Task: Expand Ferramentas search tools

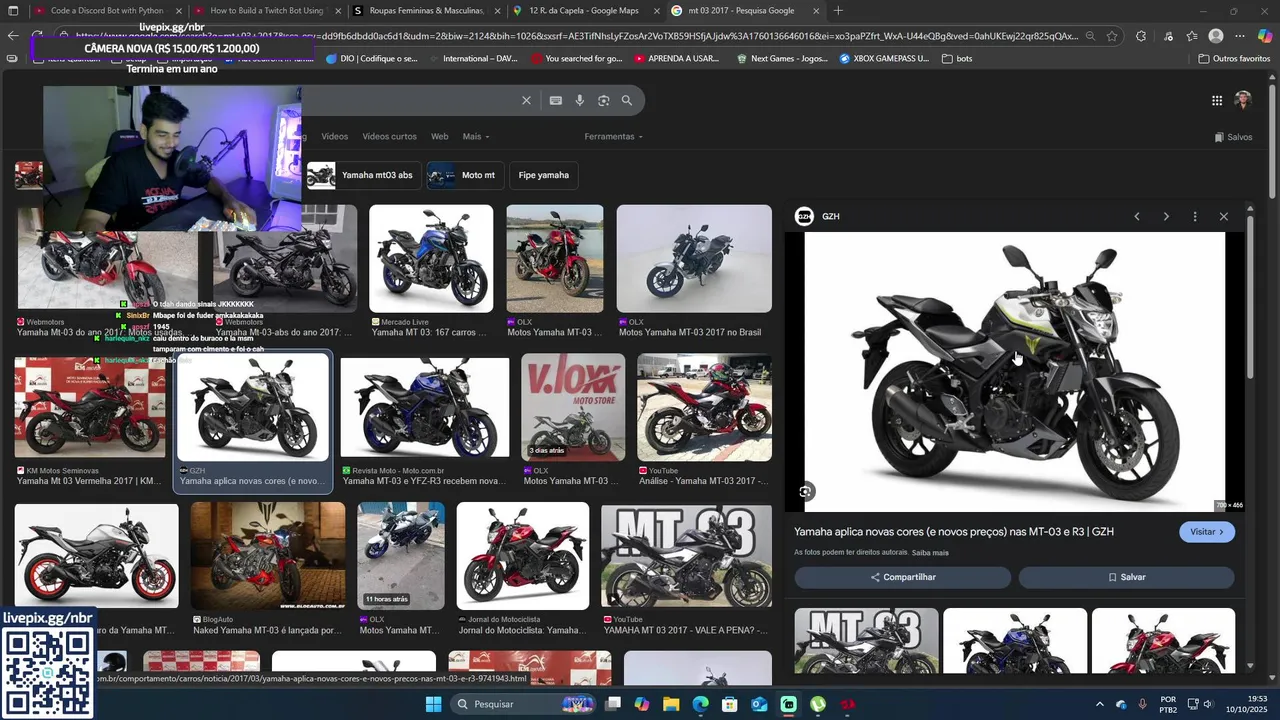Action: coord(613,136)
